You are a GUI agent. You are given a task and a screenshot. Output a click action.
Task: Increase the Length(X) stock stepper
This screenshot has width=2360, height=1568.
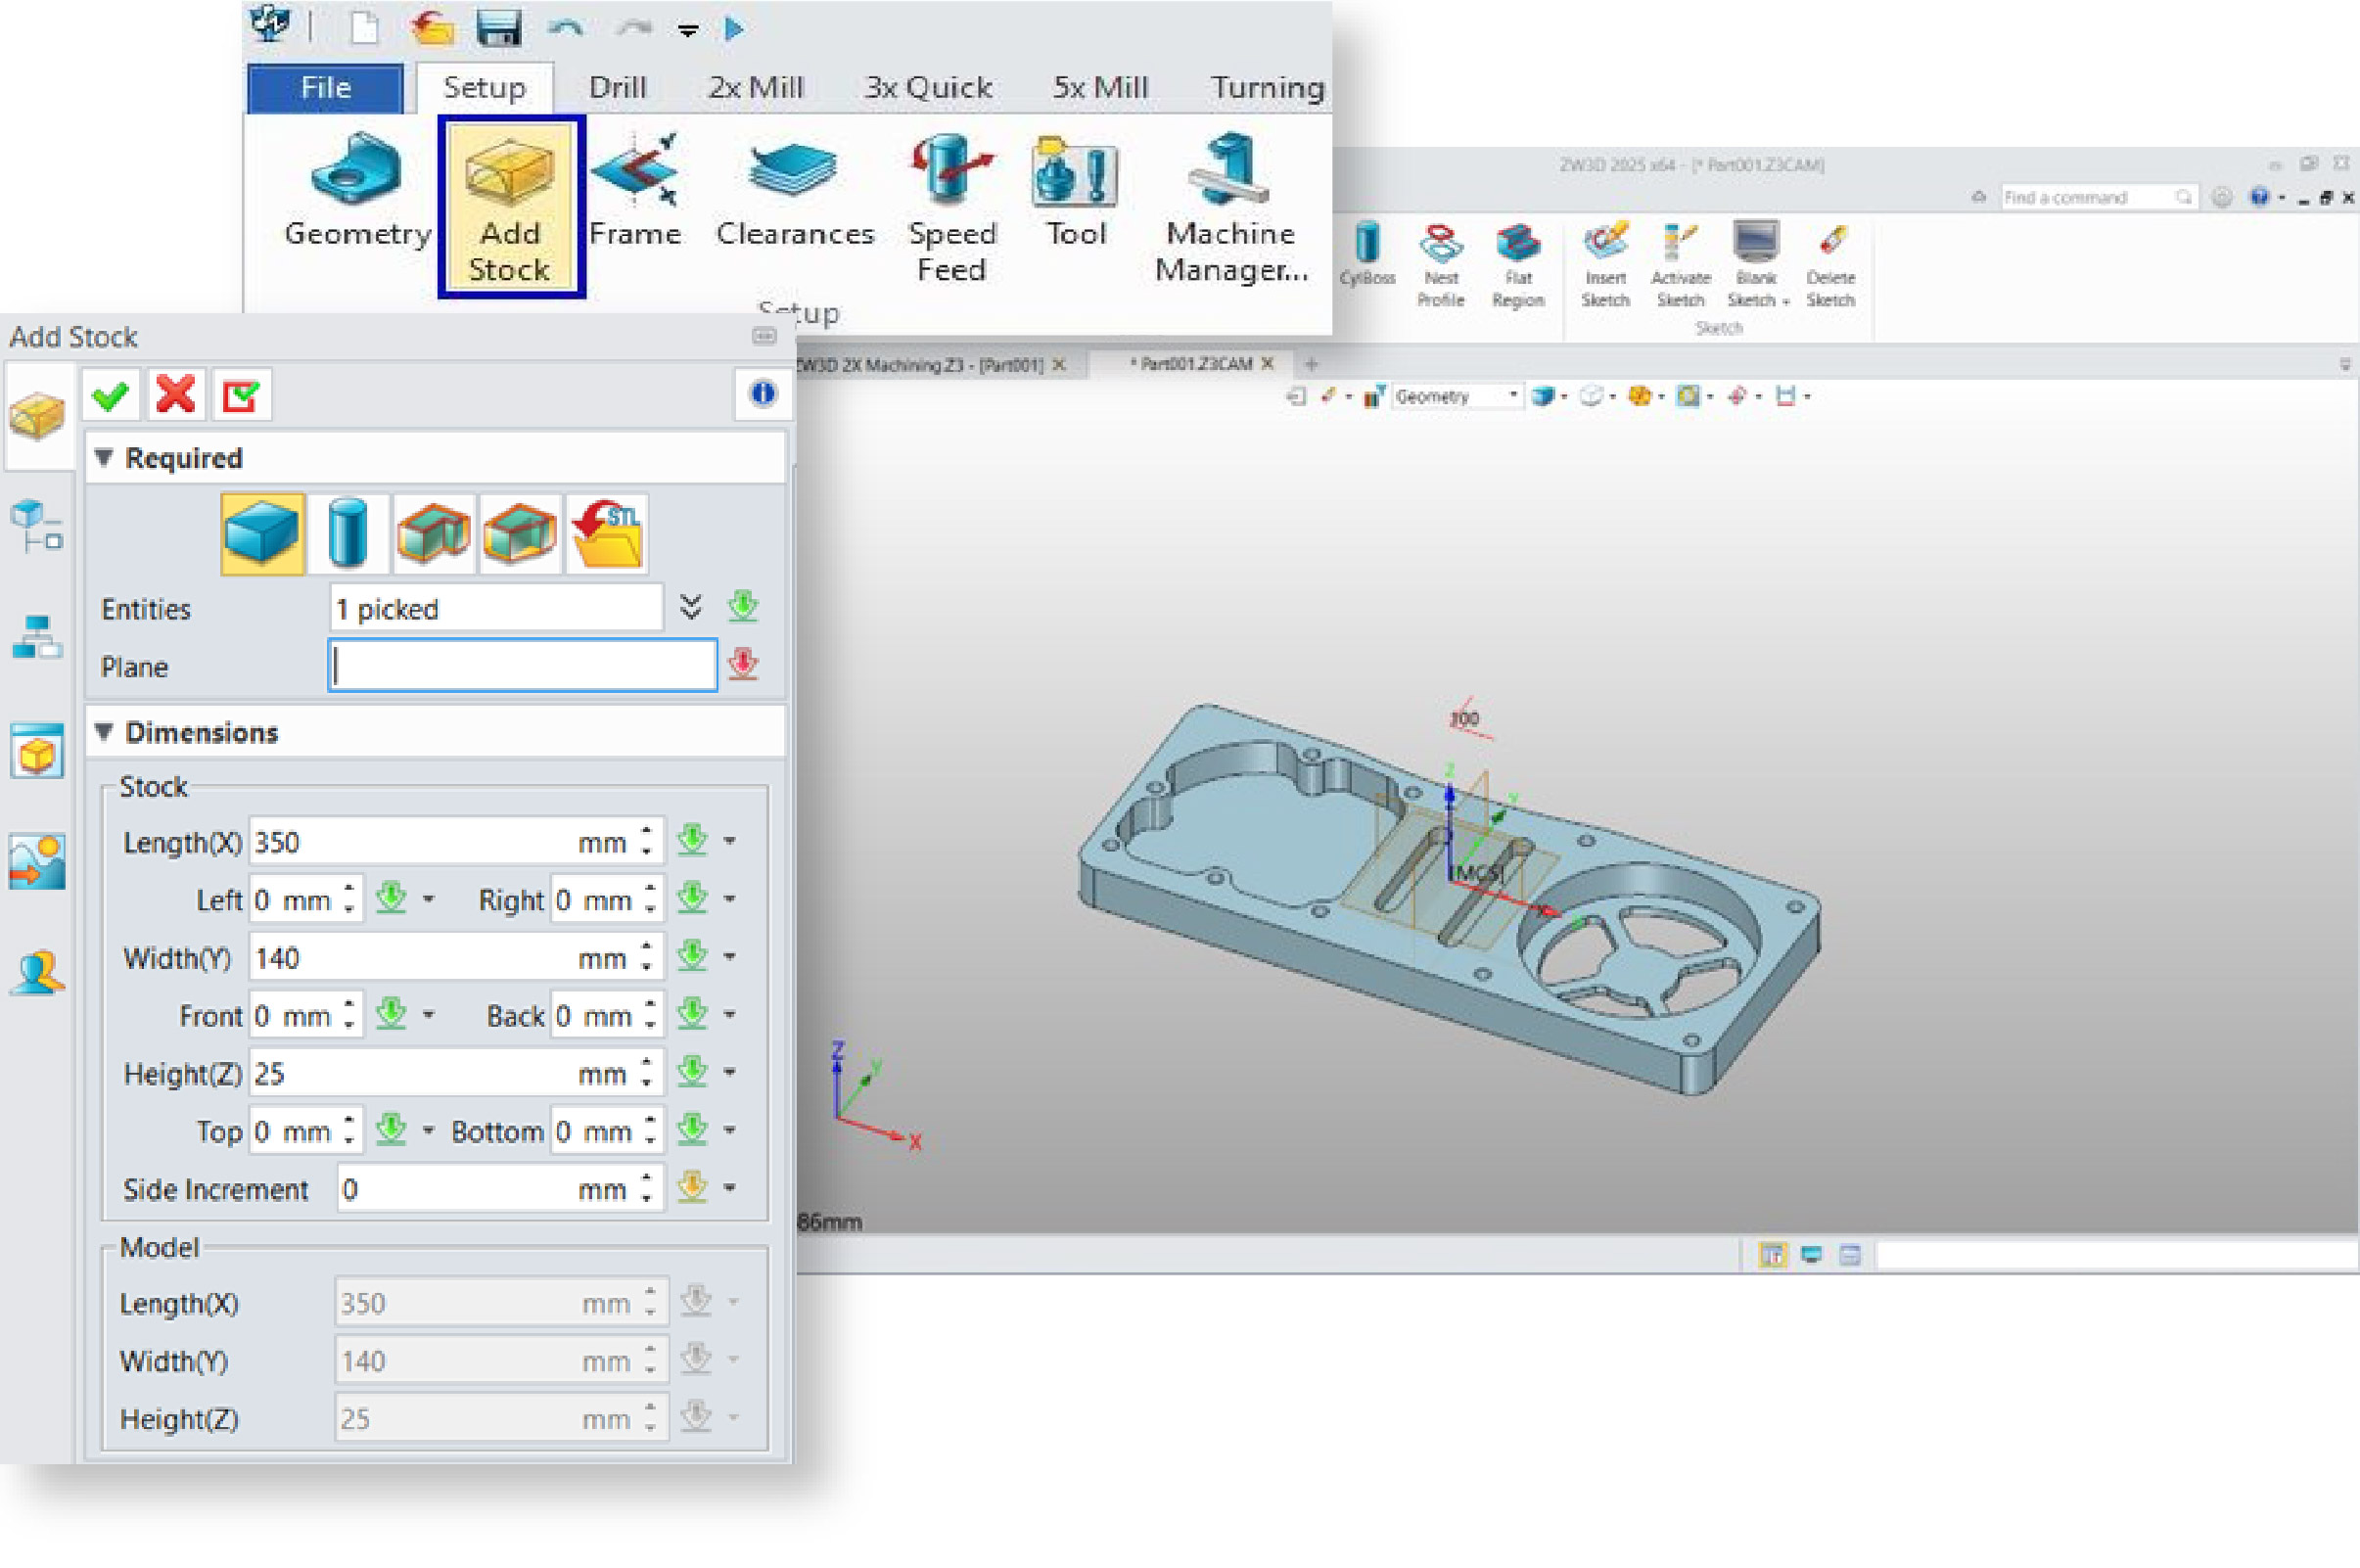coord(647,832)
